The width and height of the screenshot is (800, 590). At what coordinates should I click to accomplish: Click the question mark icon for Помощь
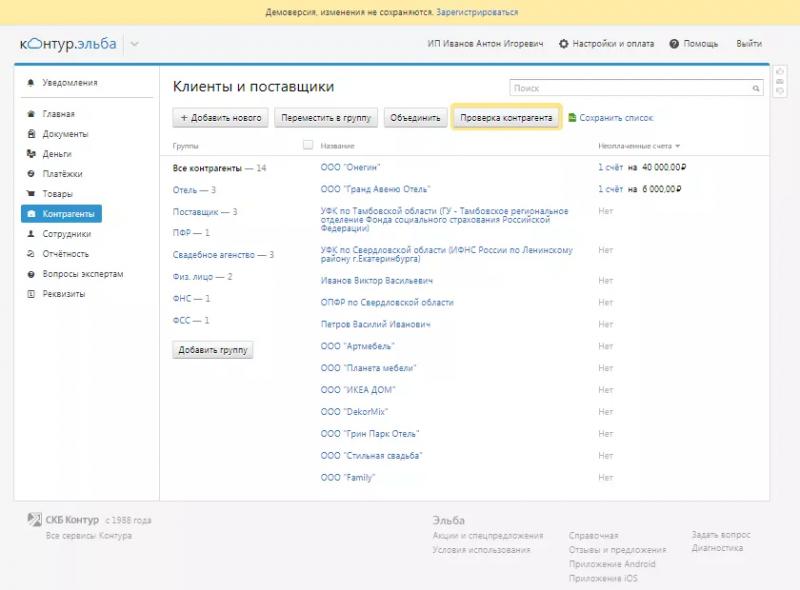[x=674, y=44]
